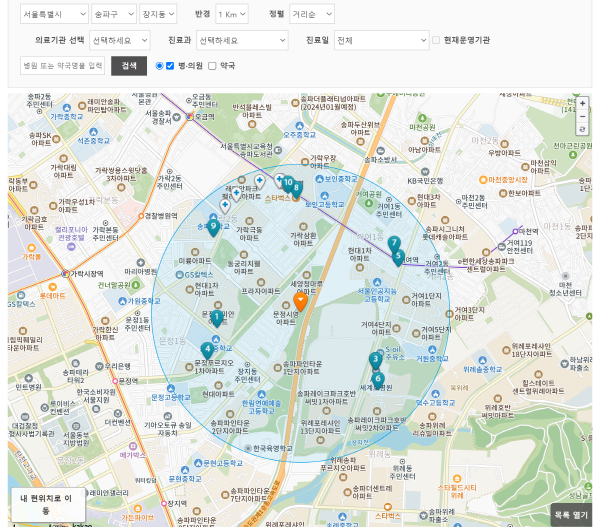The height and width of the screenshot is (527, 600).
Task: Click the GS칼텍스 gas station icon near 현대1차아파트
Action: 179,275
